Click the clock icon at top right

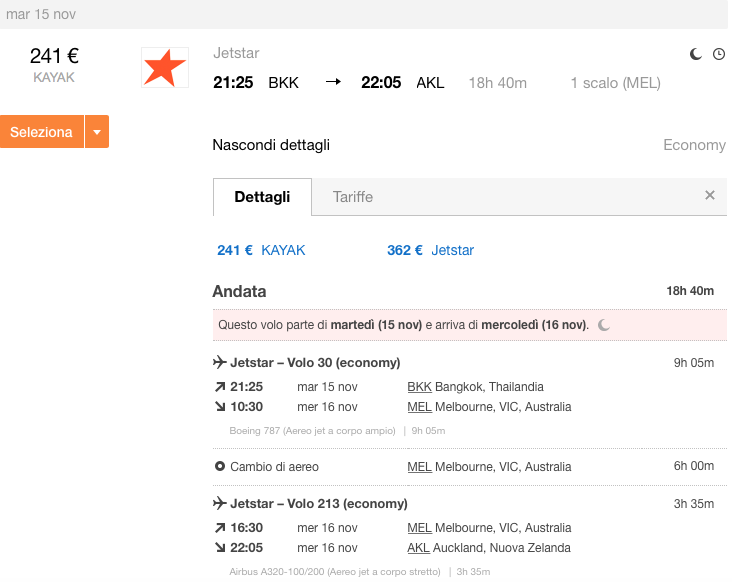(719, 54)
